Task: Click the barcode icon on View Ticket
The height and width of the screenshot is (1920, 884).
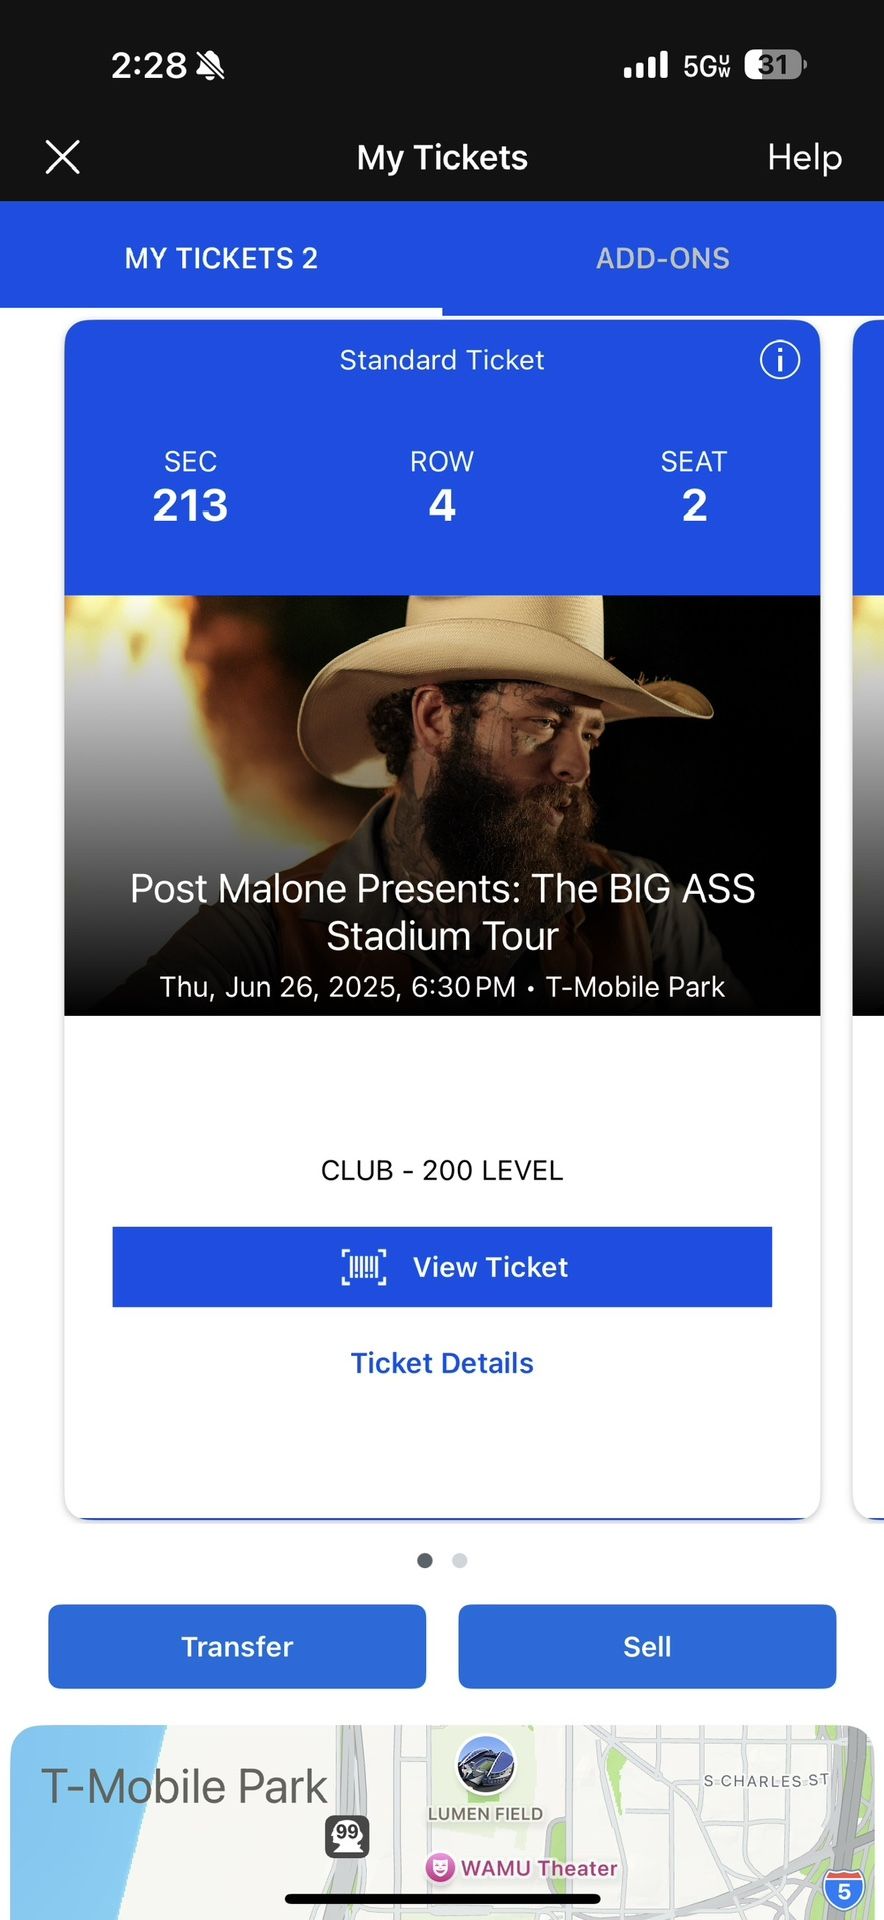Action: [x=364, y=1266]
